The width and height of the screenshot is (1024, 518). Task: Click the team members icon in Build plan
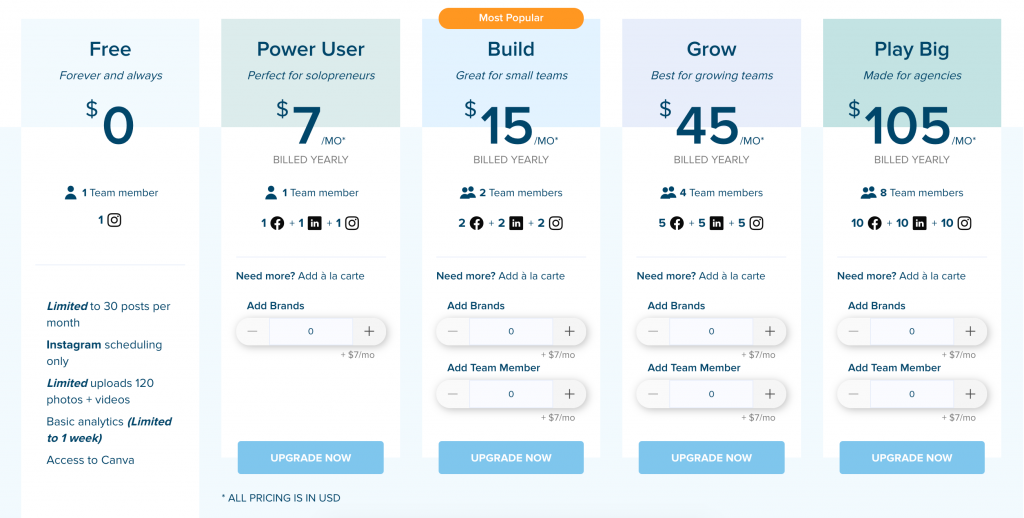tap(468, 193)
